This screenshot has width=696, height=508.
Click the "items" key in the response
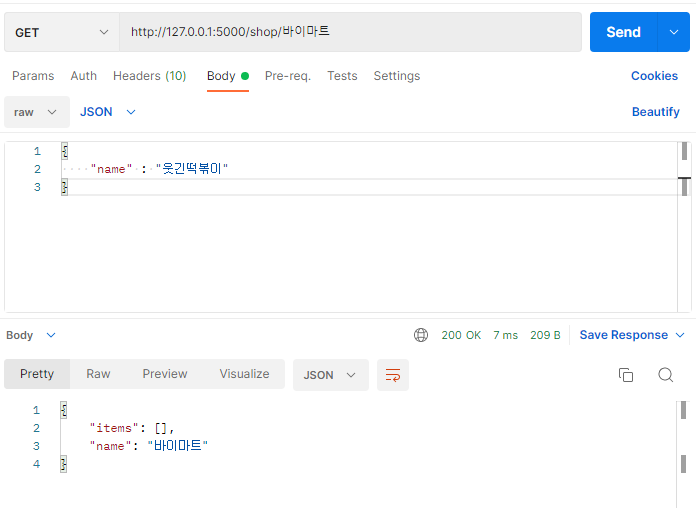115,428
